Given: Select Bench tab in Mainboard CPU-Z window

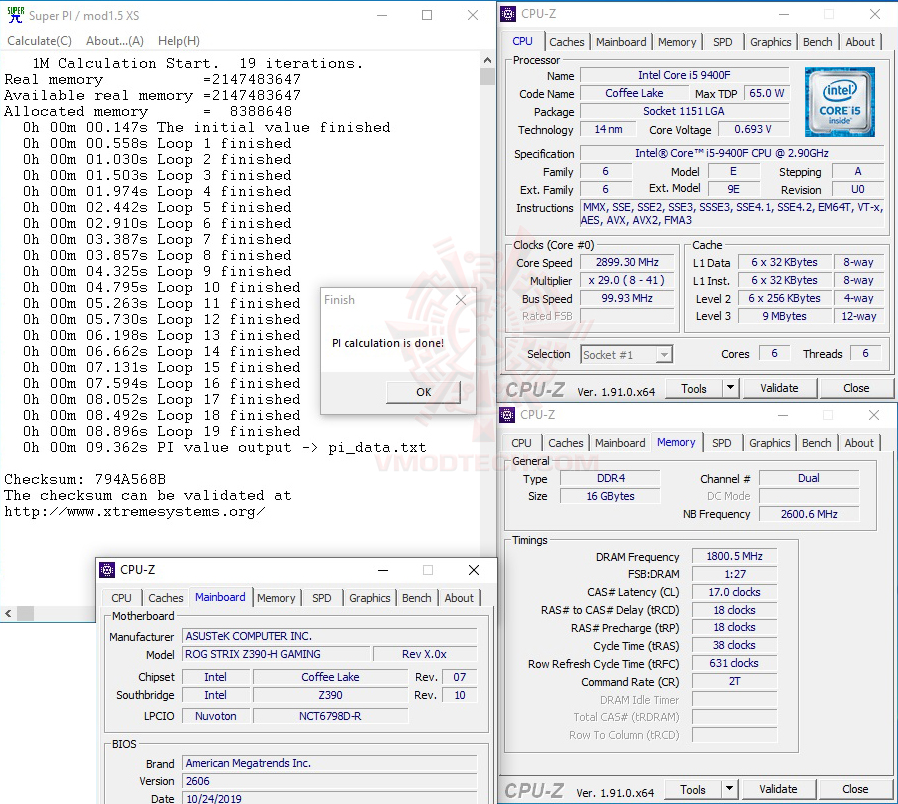Looking at the screenshot, I should (x=416, y=598).
